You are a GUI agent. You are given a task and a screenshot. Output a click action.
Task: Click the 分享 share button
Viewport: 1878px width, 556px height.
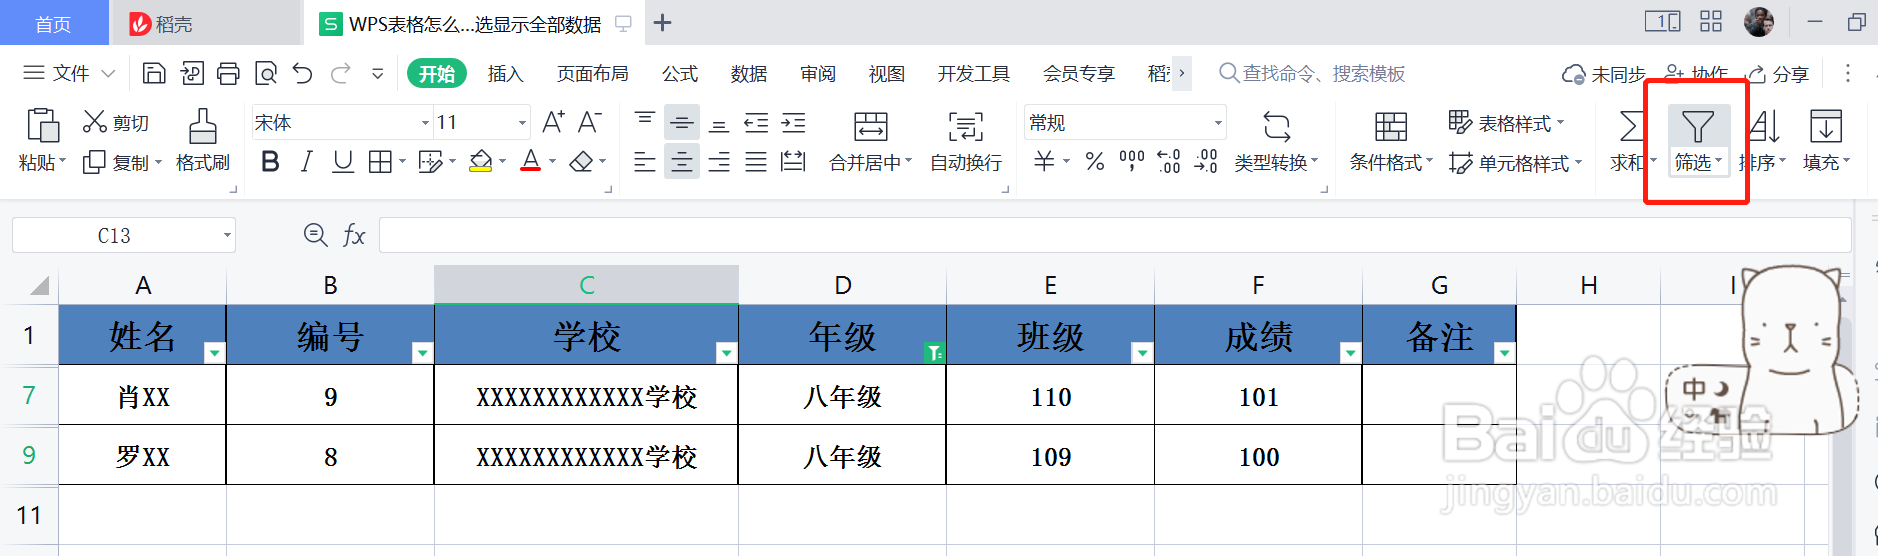1778,74
